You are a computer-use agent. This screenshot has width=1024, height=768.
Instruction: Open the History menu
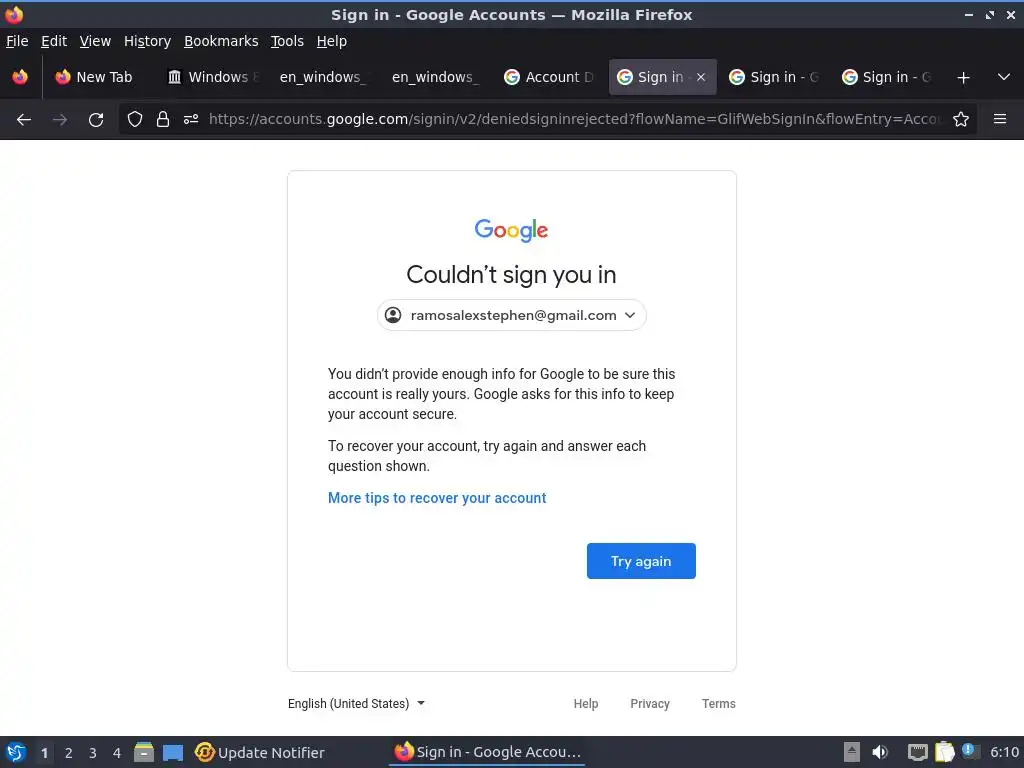147,41
